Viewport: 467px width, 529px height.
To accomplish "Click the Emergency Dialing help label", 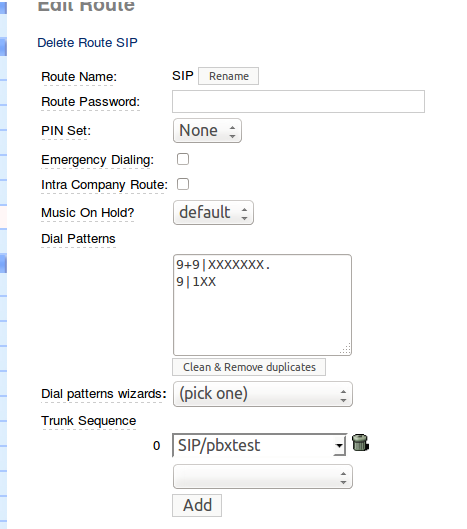I will (98, 160).
